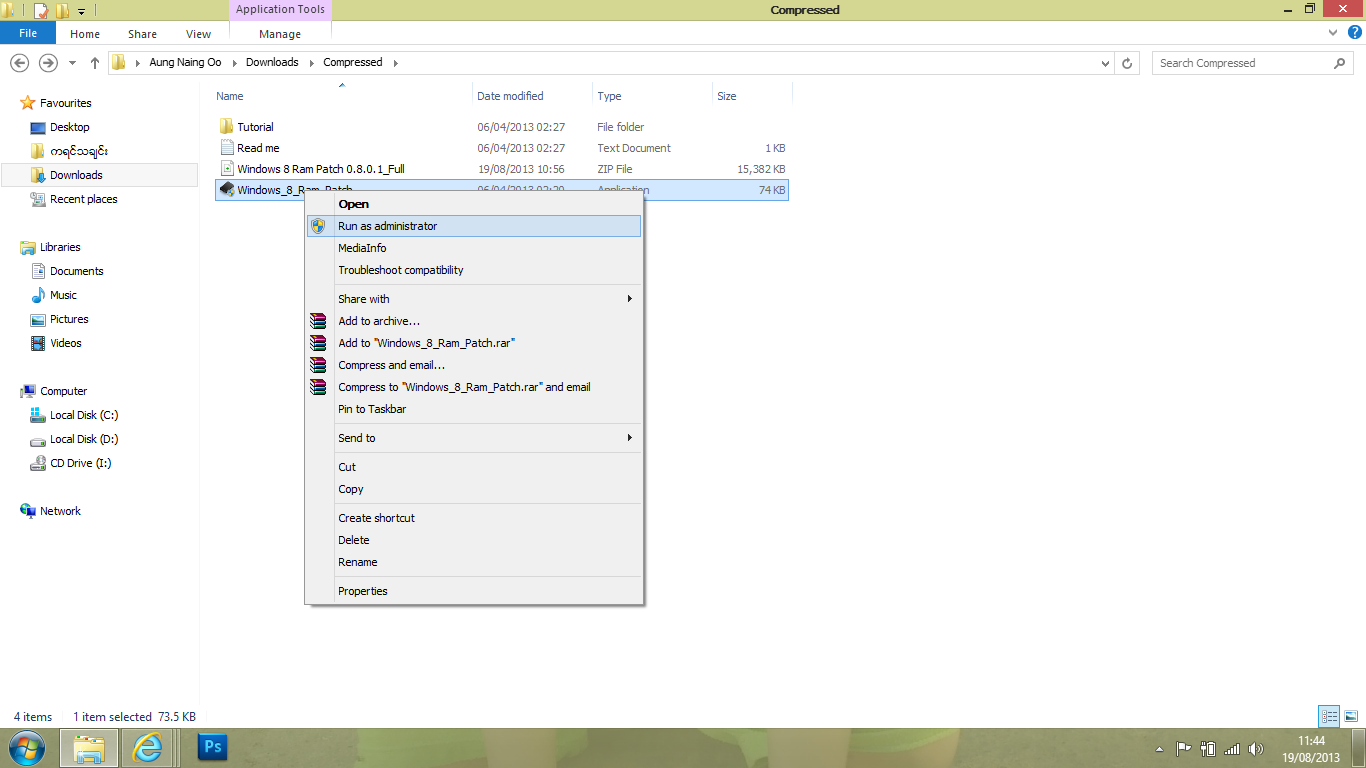Open the Home ribbon tab

click(x=85, y=33)
